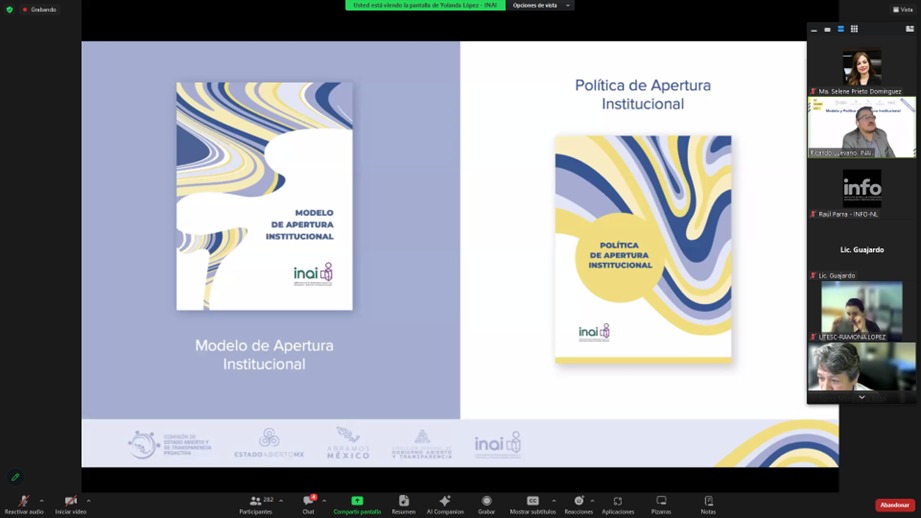
Task: Select Lic. Guajardo participant tile
Action: click(862, 250)
